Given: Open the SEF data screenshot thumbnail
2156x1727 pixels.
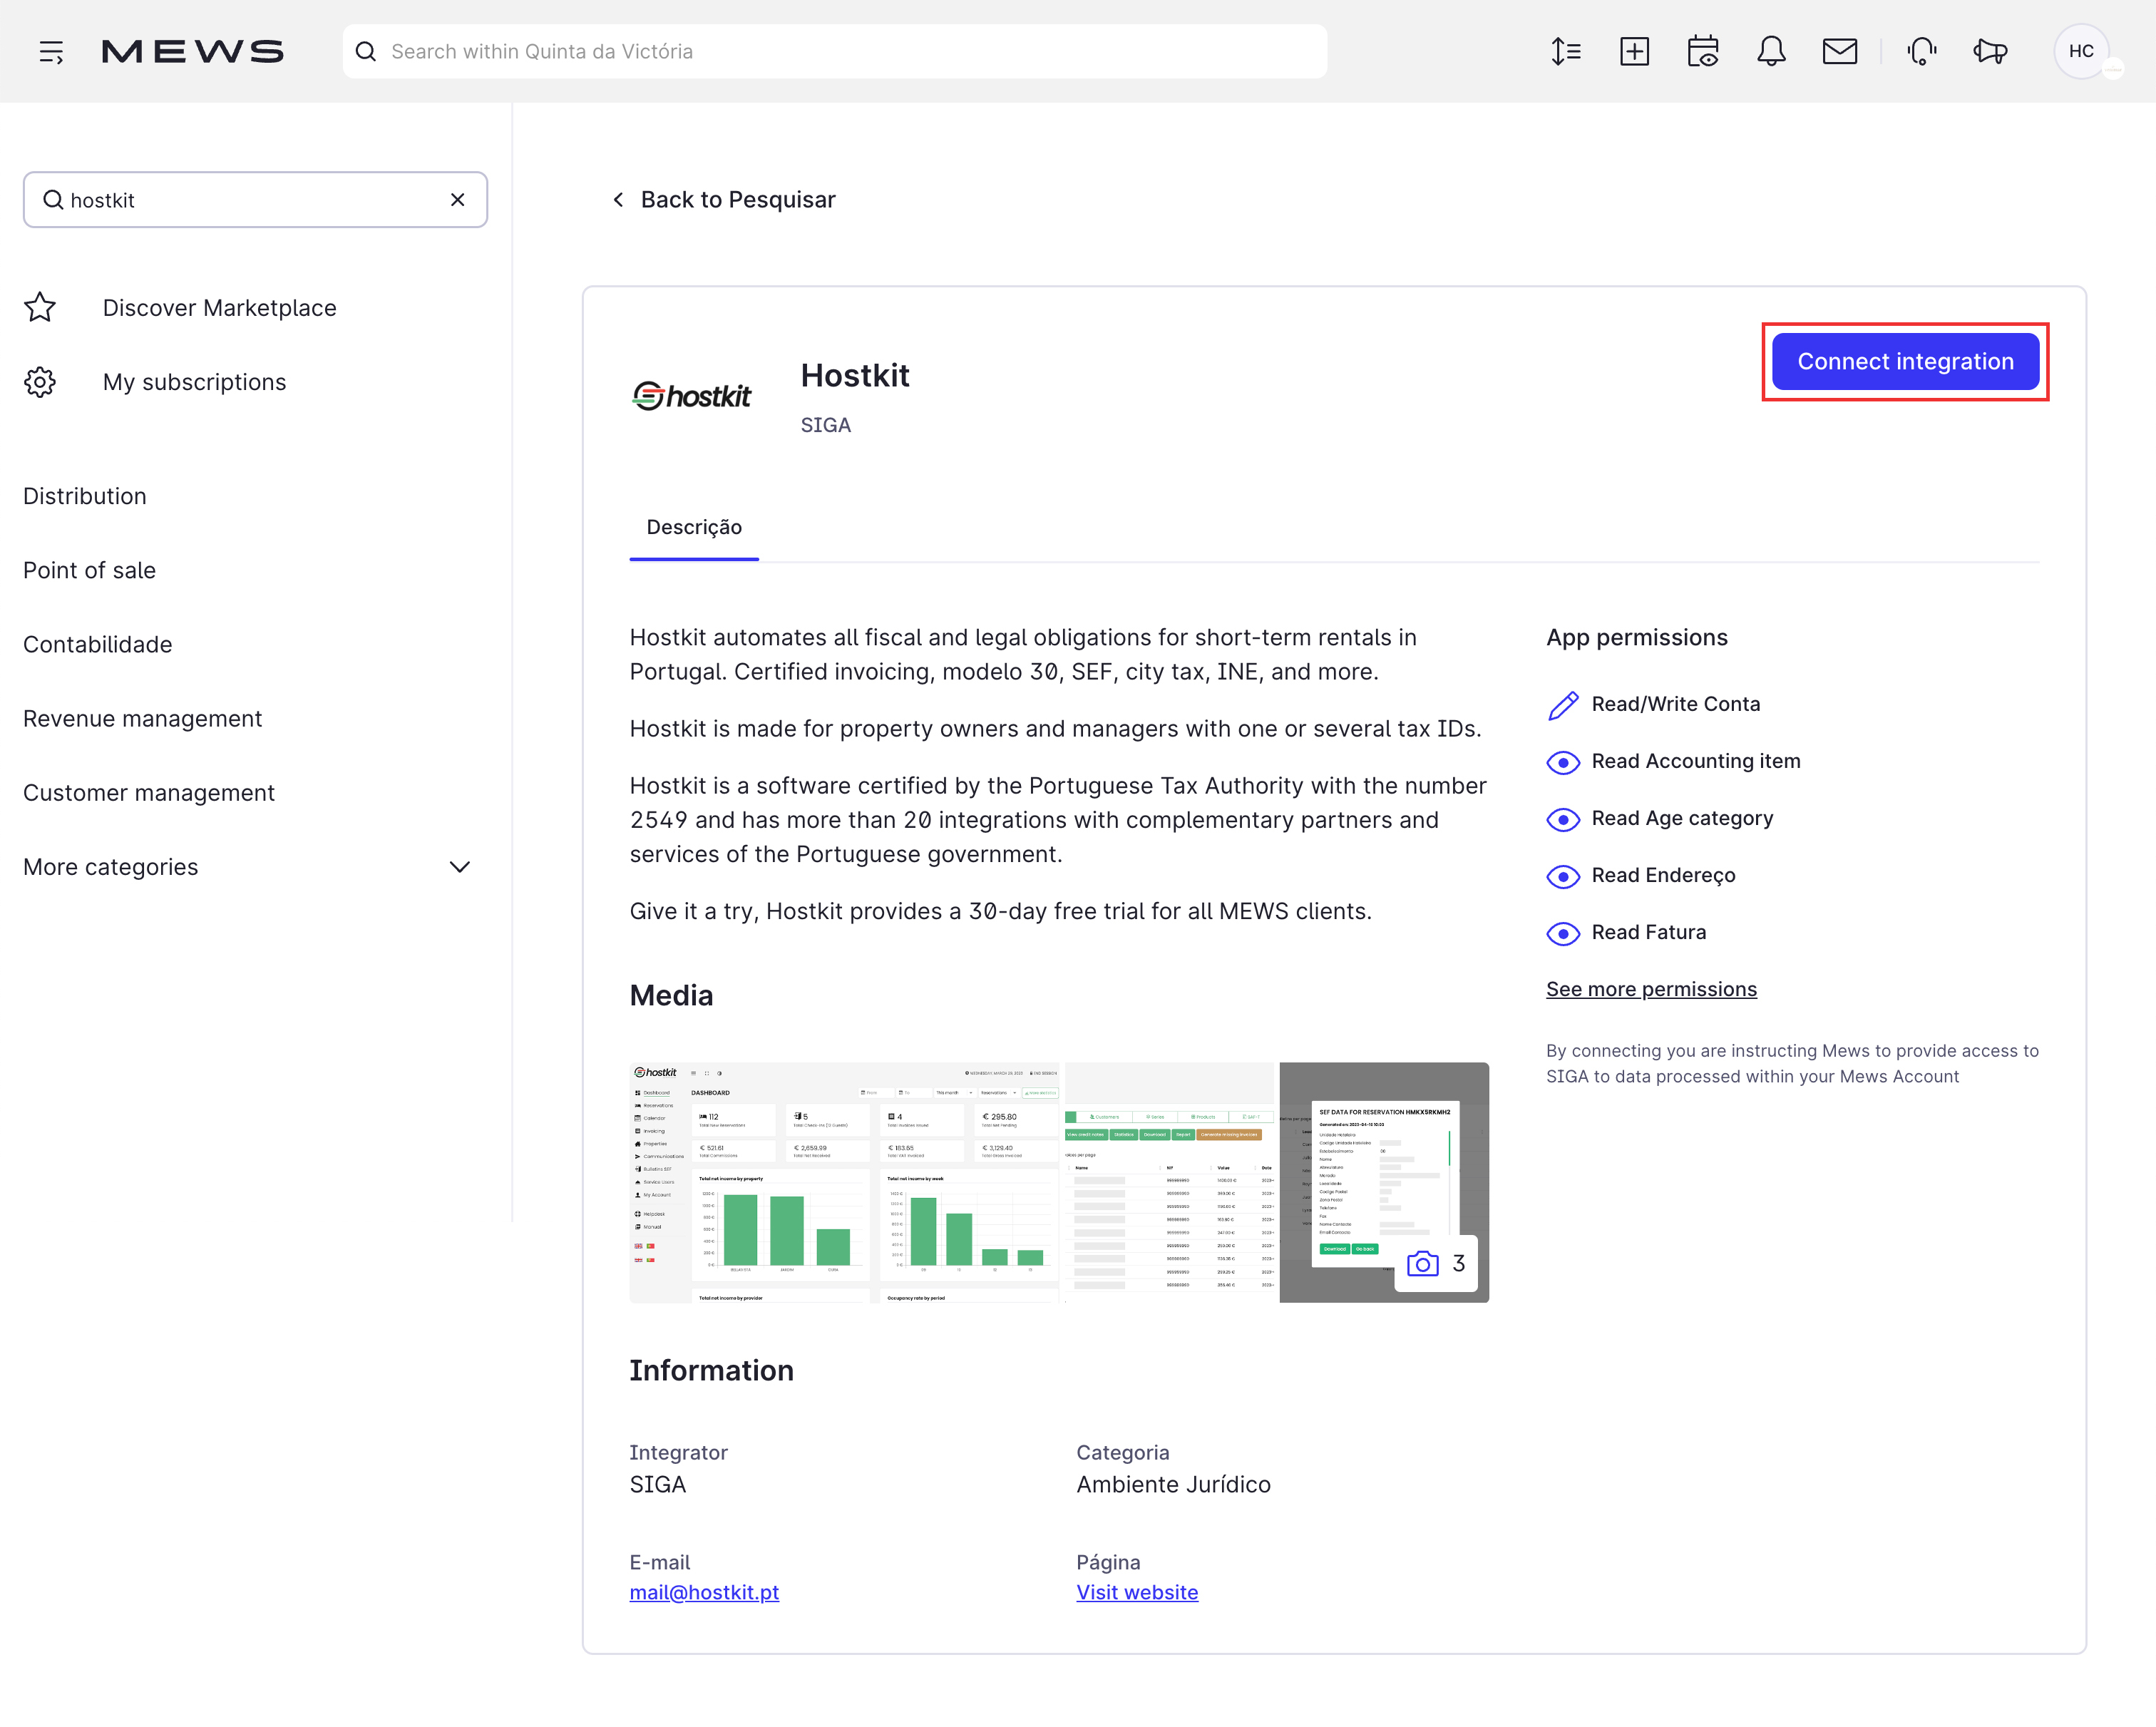Looking at the screenshot, I should coord(1384,1182).
